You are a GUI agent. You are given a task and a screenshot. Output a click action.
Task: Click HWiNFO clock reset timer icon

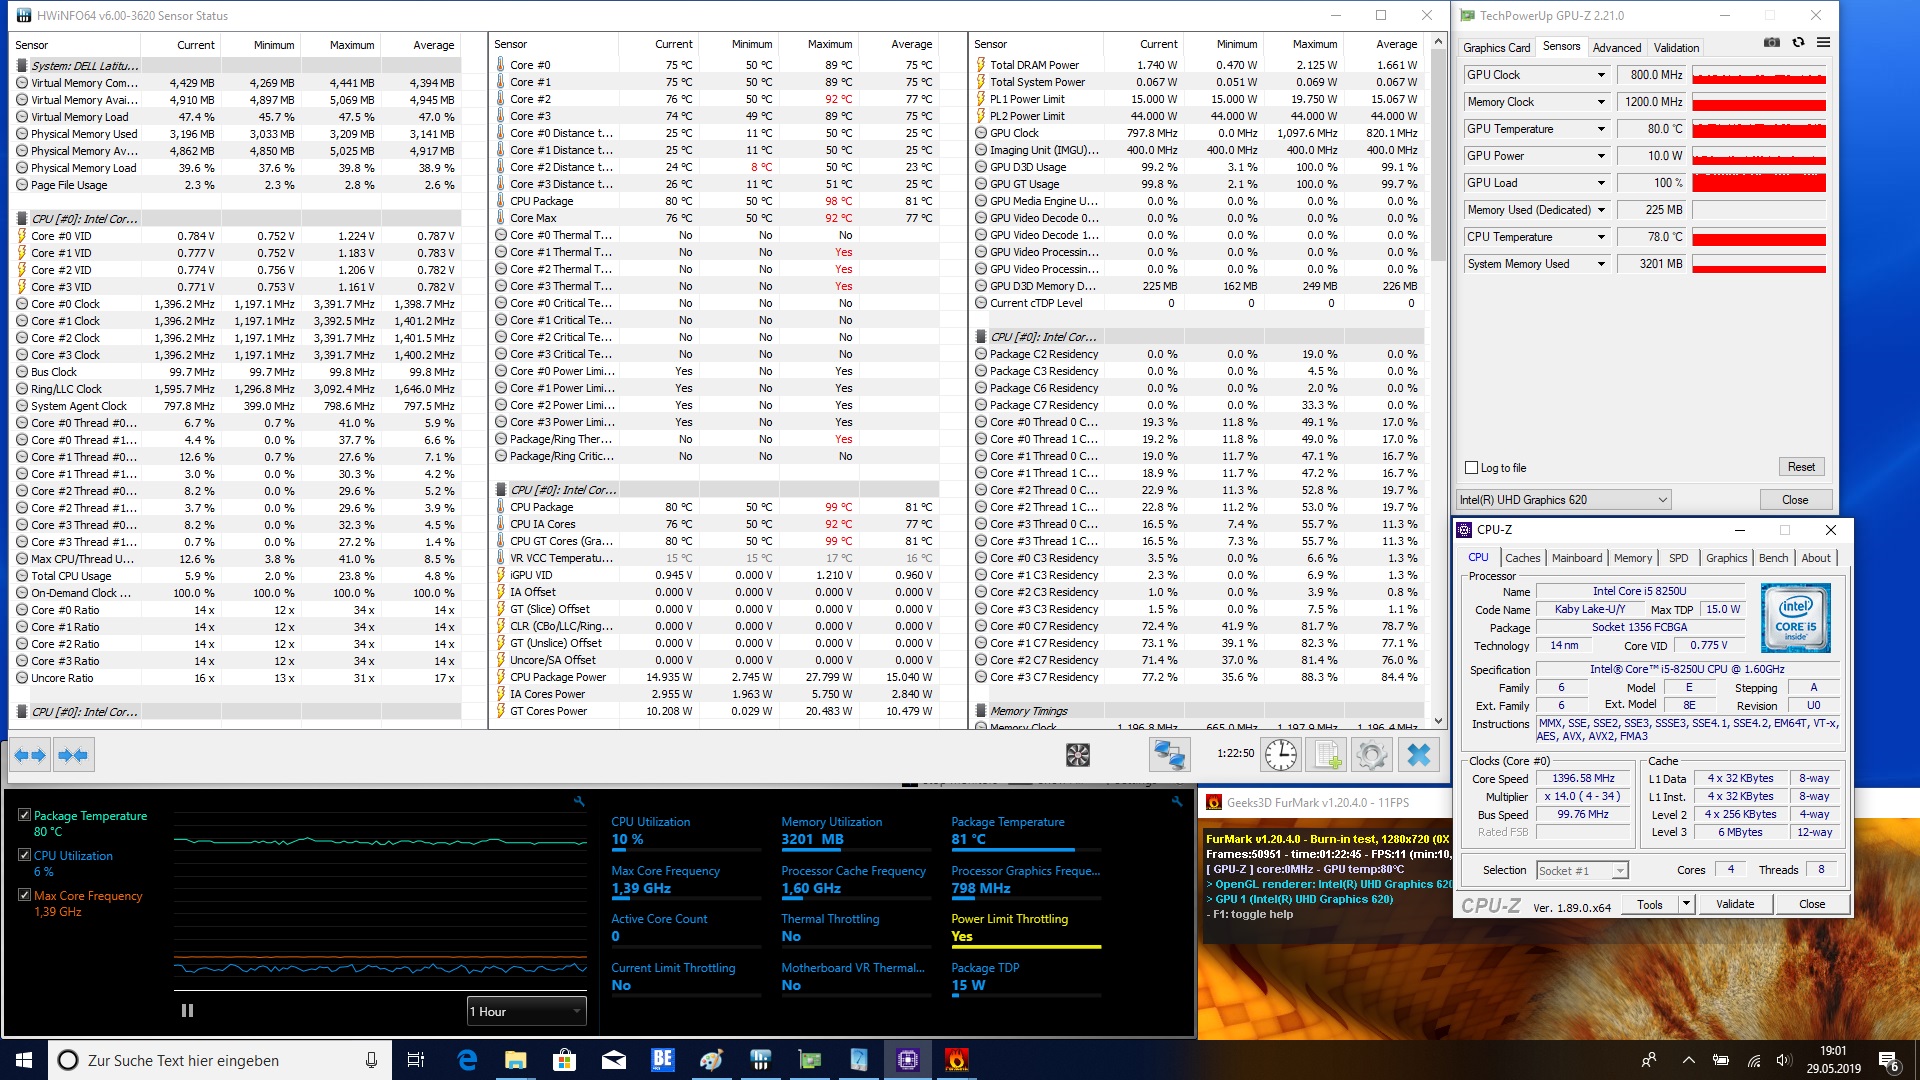pos(1280,755)
